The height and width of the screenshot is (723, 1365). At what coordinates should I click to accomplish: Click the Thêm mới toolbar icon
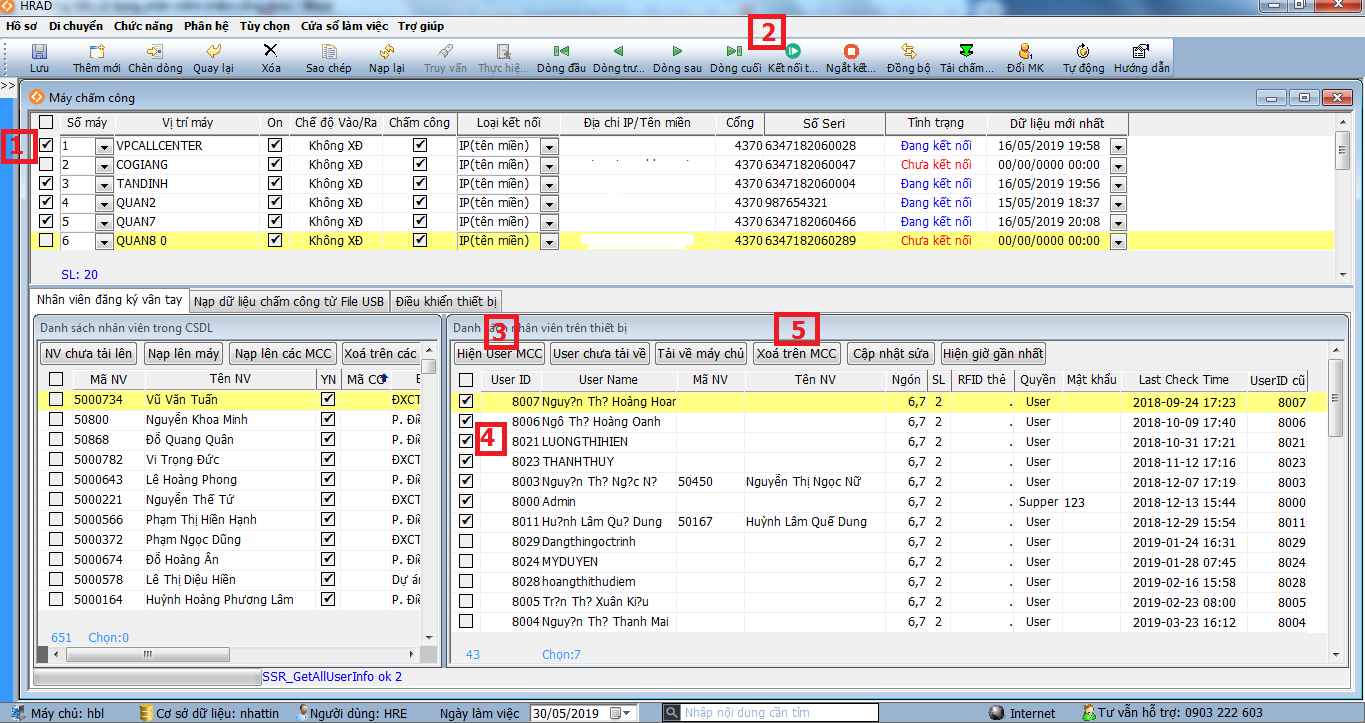pyautogui.click(x=96, y=52)
